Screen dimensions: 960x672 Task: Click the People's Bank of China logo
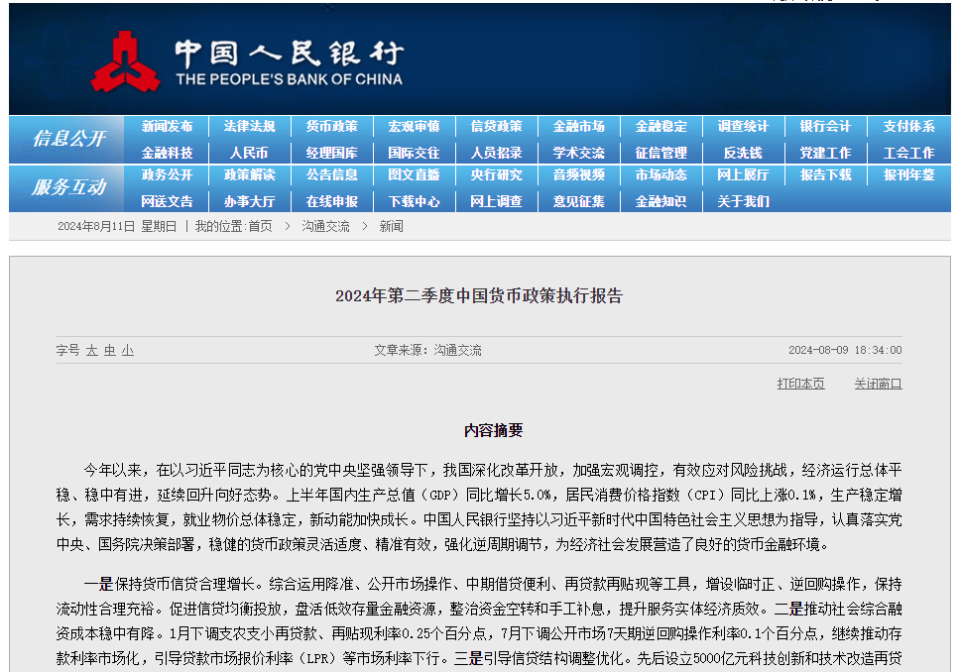coord(126,61)
